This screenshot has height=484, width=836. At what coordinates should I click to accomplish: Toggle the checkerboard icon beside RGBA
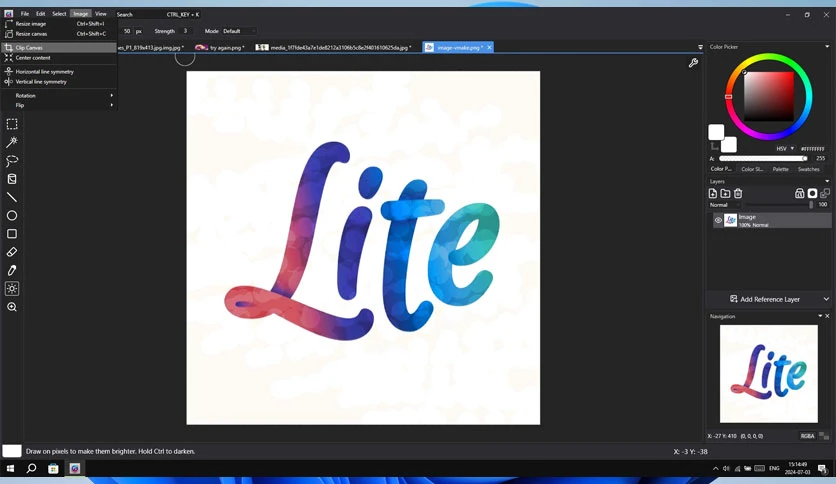(x=824, y=436)
